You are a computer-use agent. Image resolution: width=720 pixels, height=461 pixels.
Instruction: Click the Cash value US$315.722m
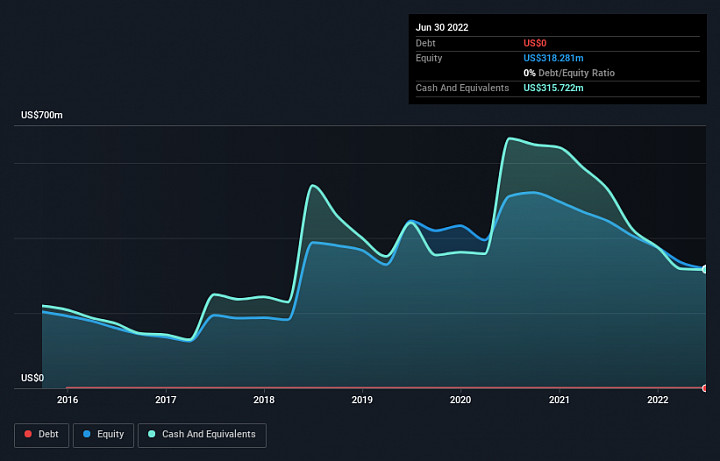coord(553,88)
